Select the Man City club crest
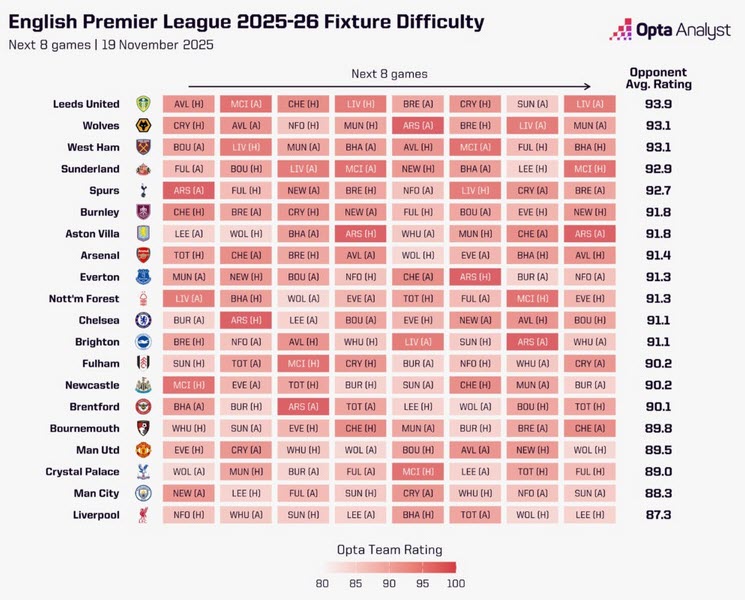 click(141, 493)
